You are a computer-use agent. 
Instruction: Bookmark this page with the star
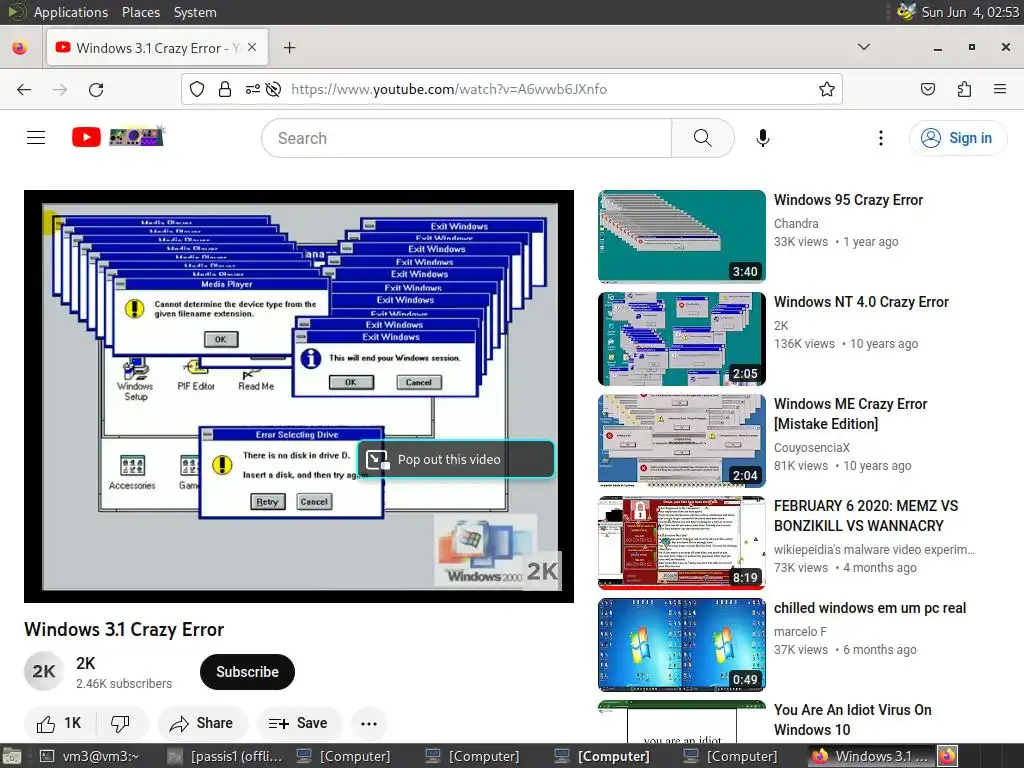pyautogui.click(x=827, y=89)
